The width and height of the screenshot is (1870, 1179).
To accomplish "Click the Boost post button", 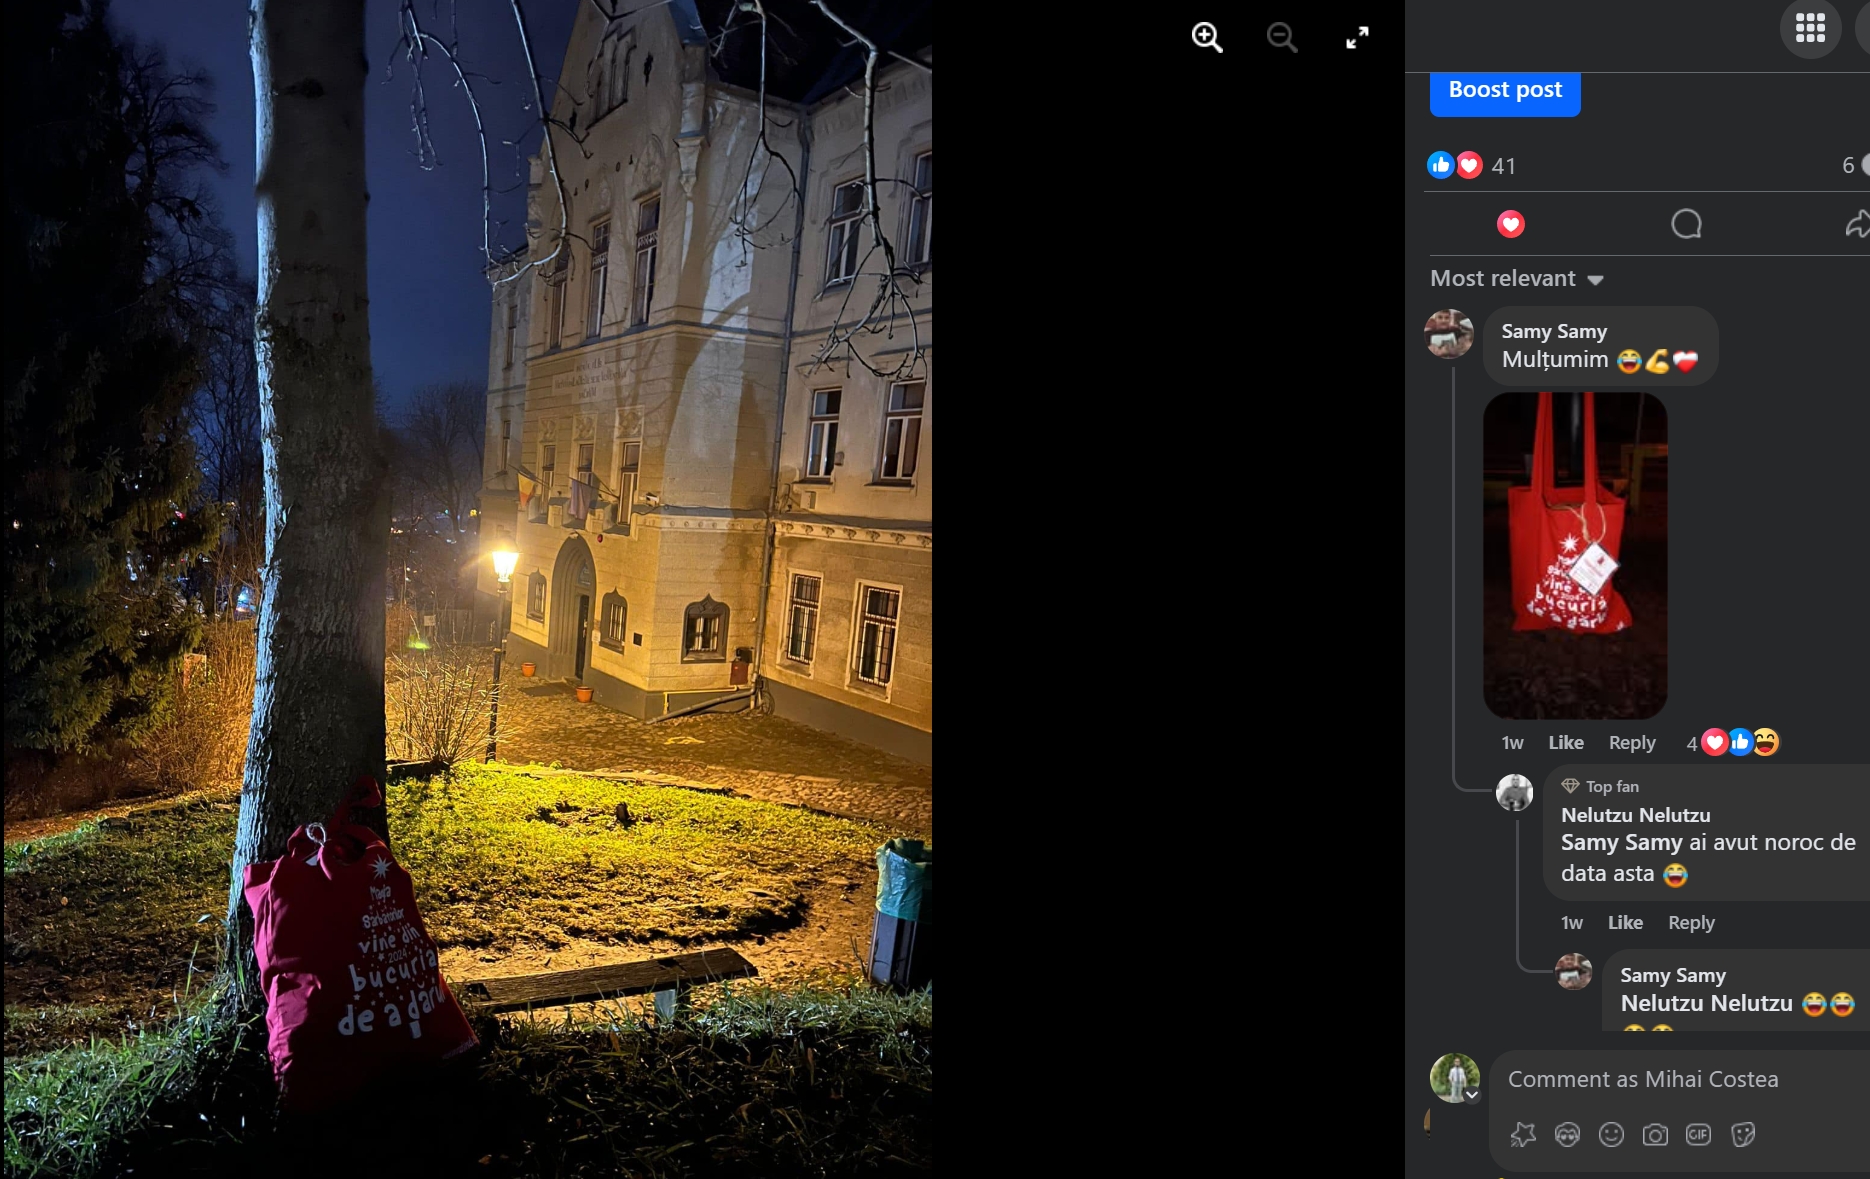I will 1504,91.
